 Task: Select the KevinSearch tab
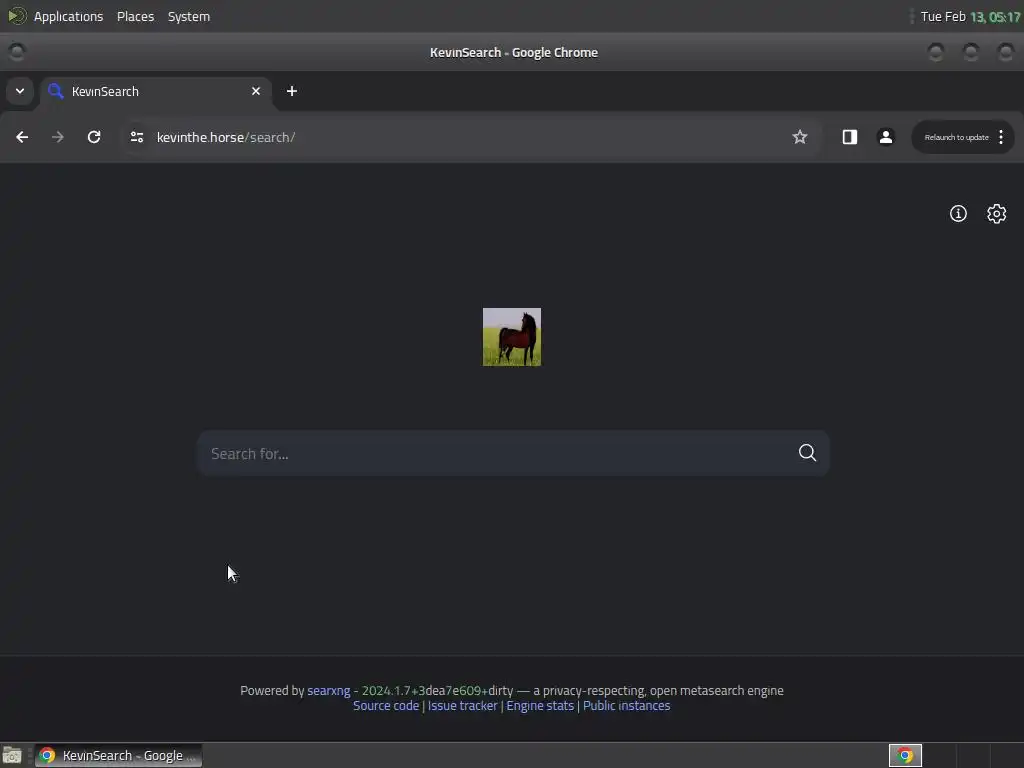pos(155,91)
